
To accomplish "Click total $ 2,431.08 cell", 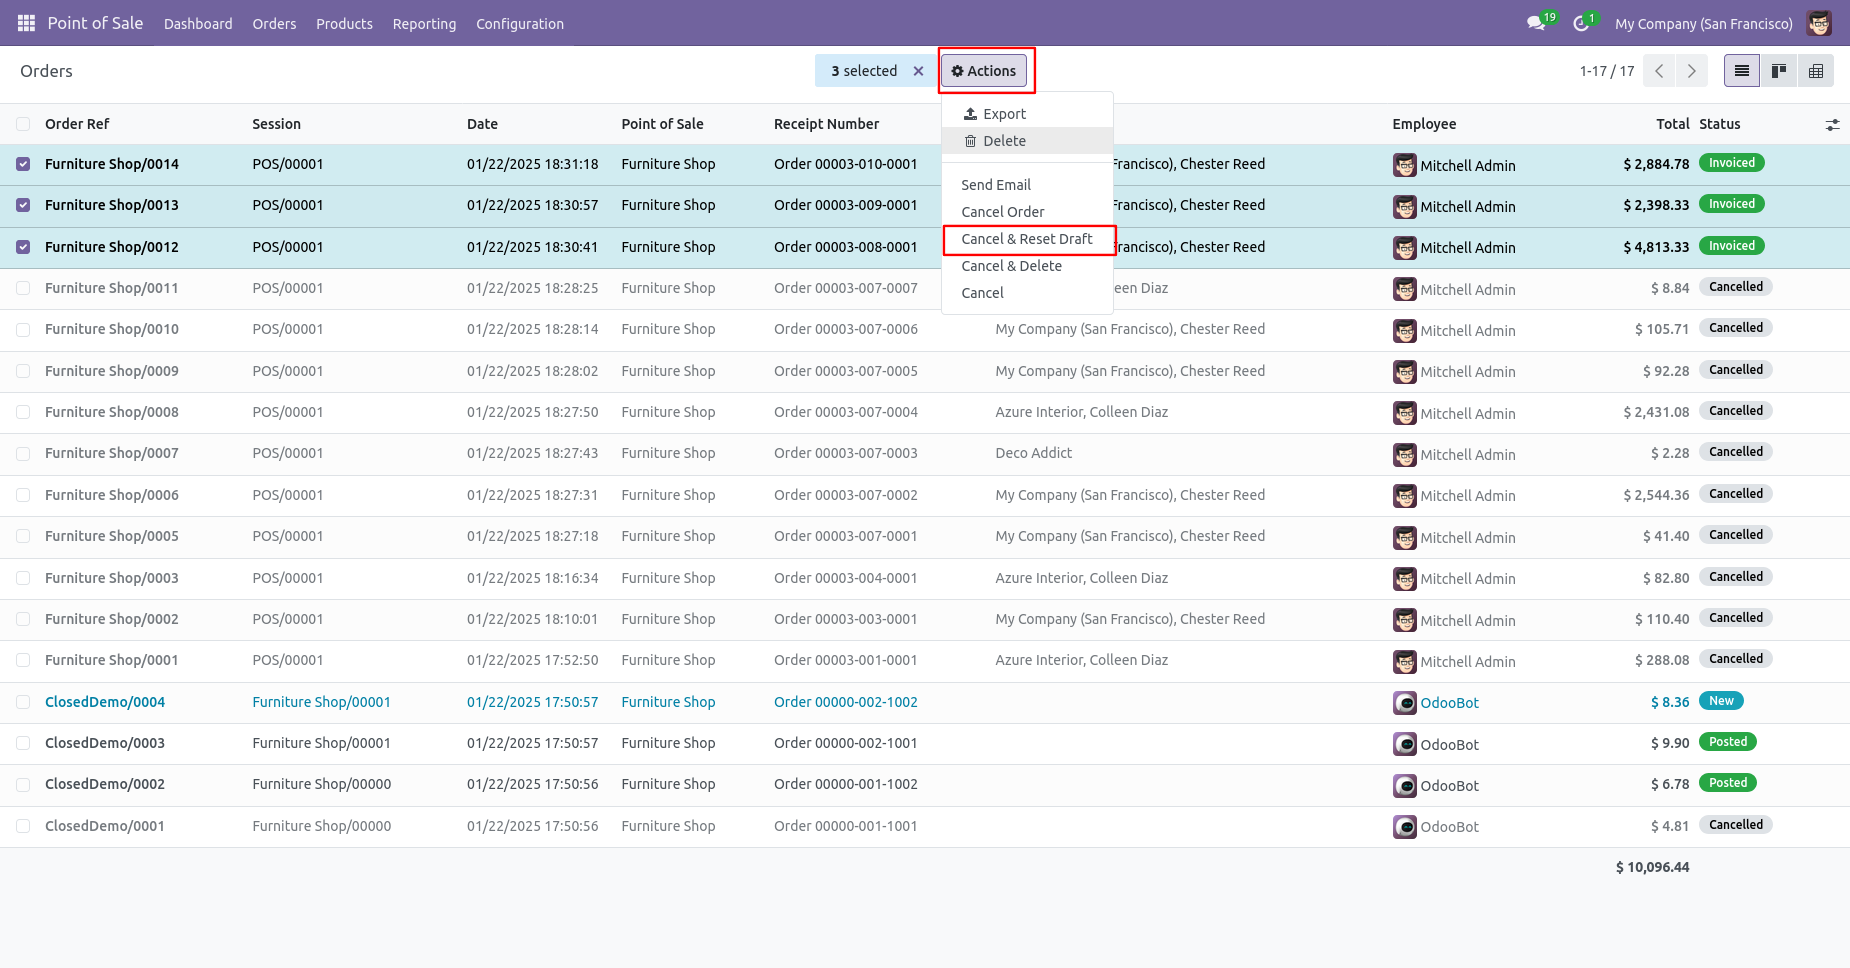I will [1656, 412].
